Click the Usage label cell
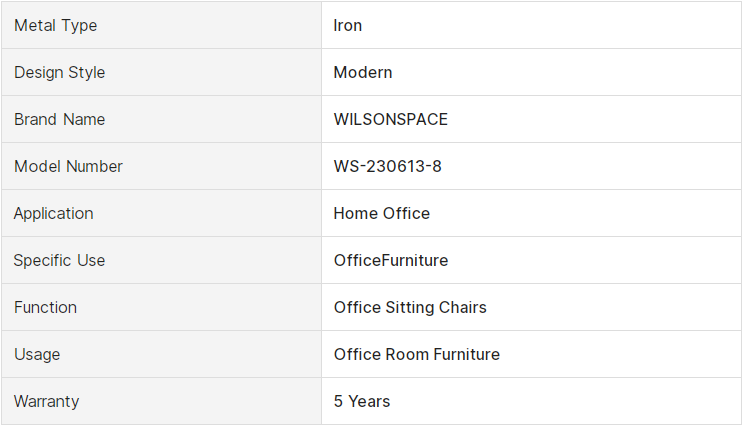Viewport: 744px width, 426px height. (161, 354)
